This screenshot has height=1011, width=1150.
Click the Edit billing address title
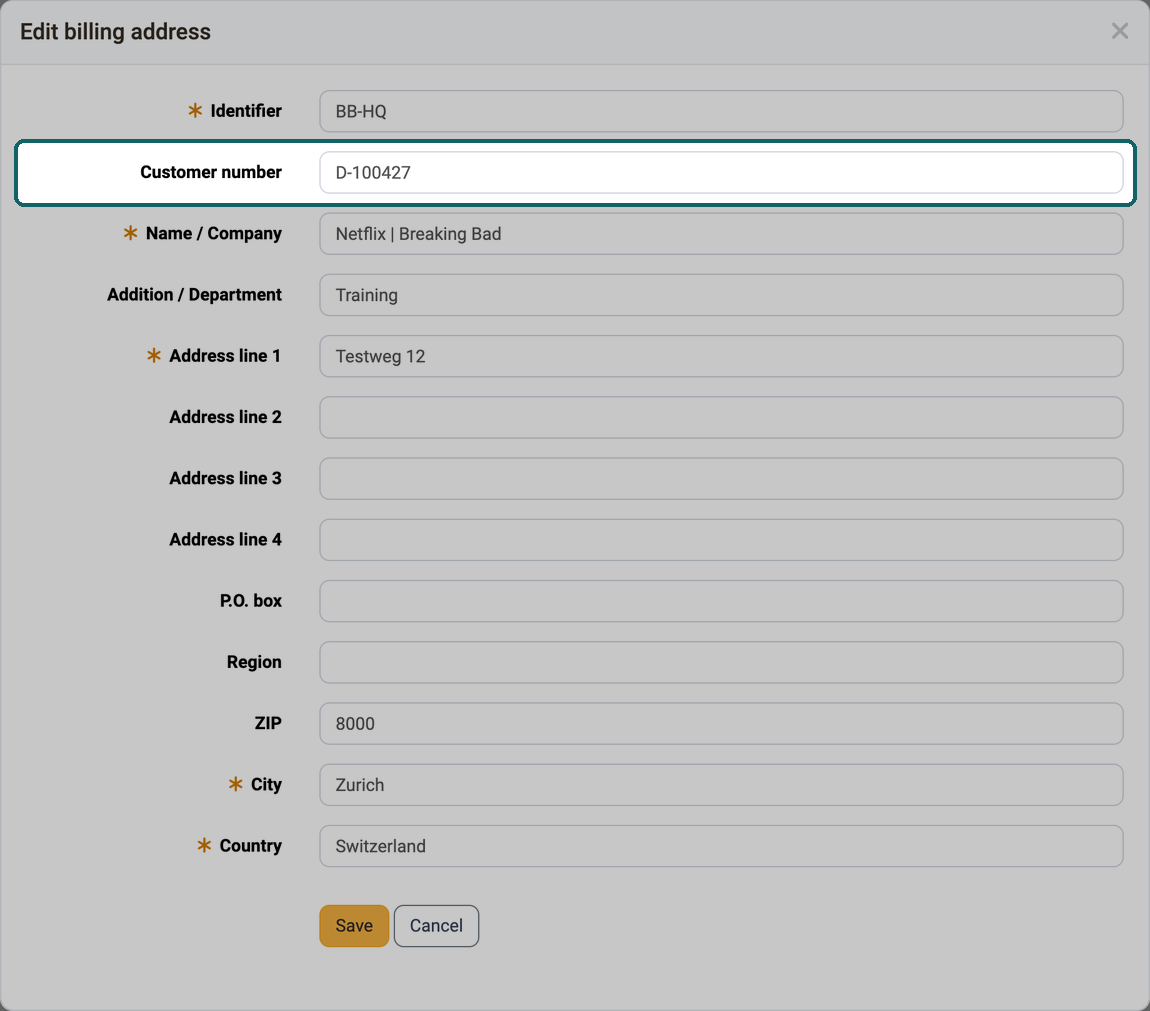pos(115,32)
